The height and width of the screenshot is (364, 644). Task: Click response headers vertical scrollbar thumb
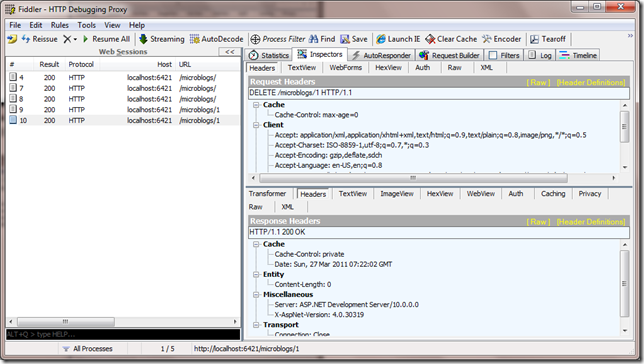tap(625, 283)
